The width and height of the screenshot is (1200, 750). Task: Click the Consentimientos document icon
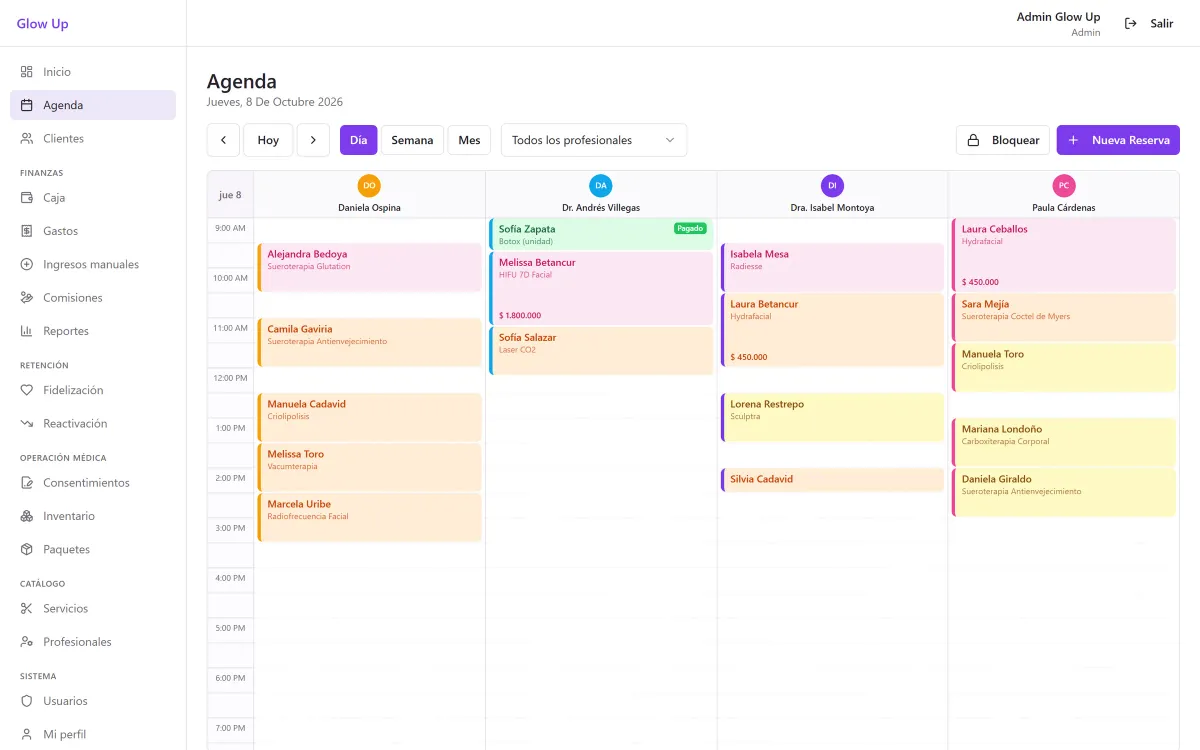pyautogui.click(x=27, y=483)
